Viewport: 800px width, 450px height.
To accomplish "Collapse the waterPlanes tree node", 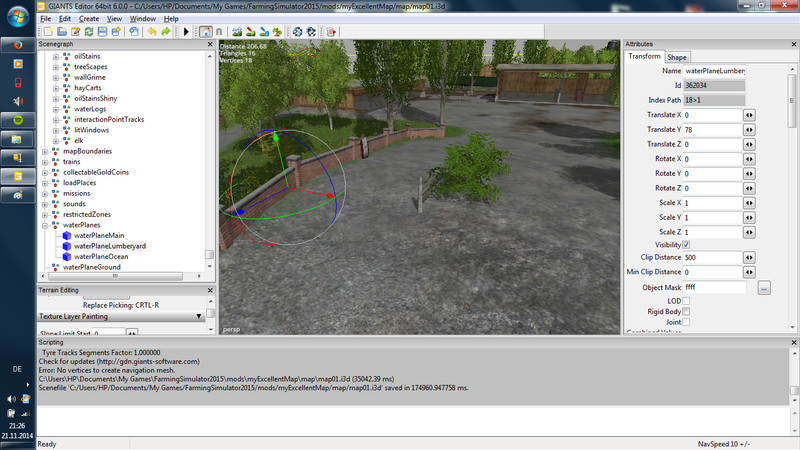I will point(45,225).
